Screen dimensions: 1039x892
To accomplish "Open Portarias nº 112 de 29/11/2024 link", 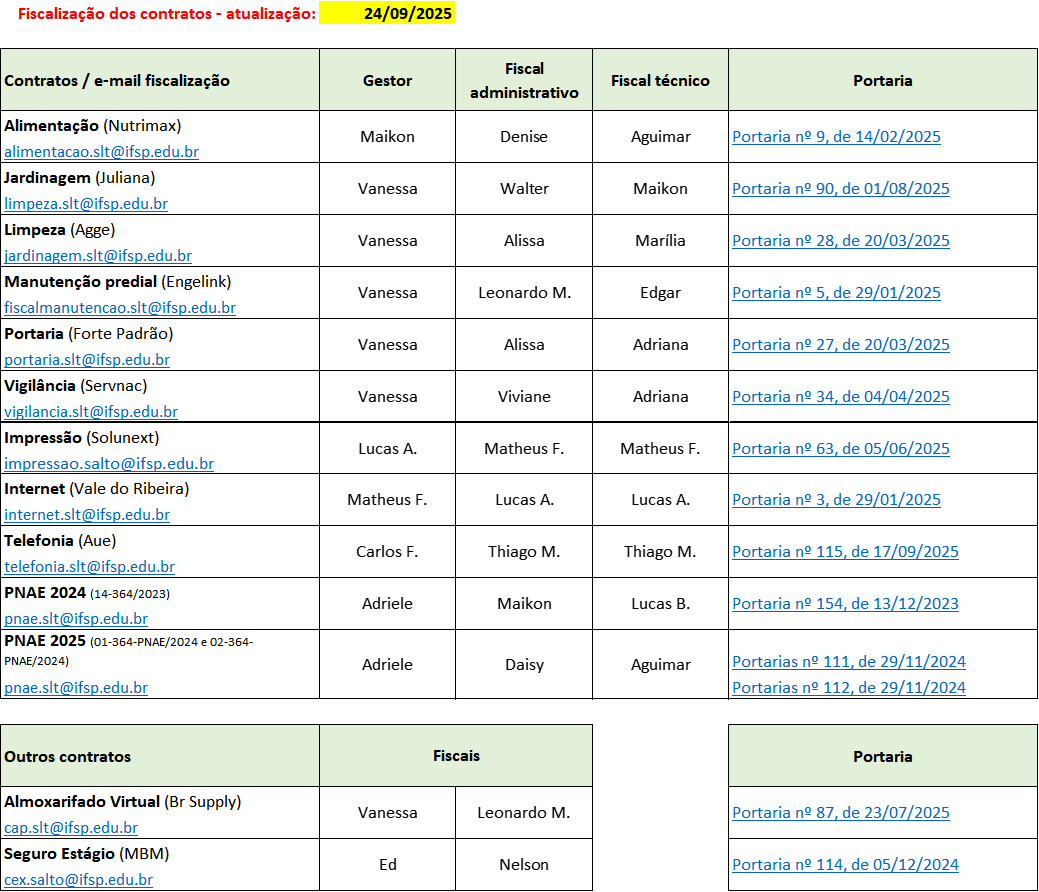I will tap(849, 687).
